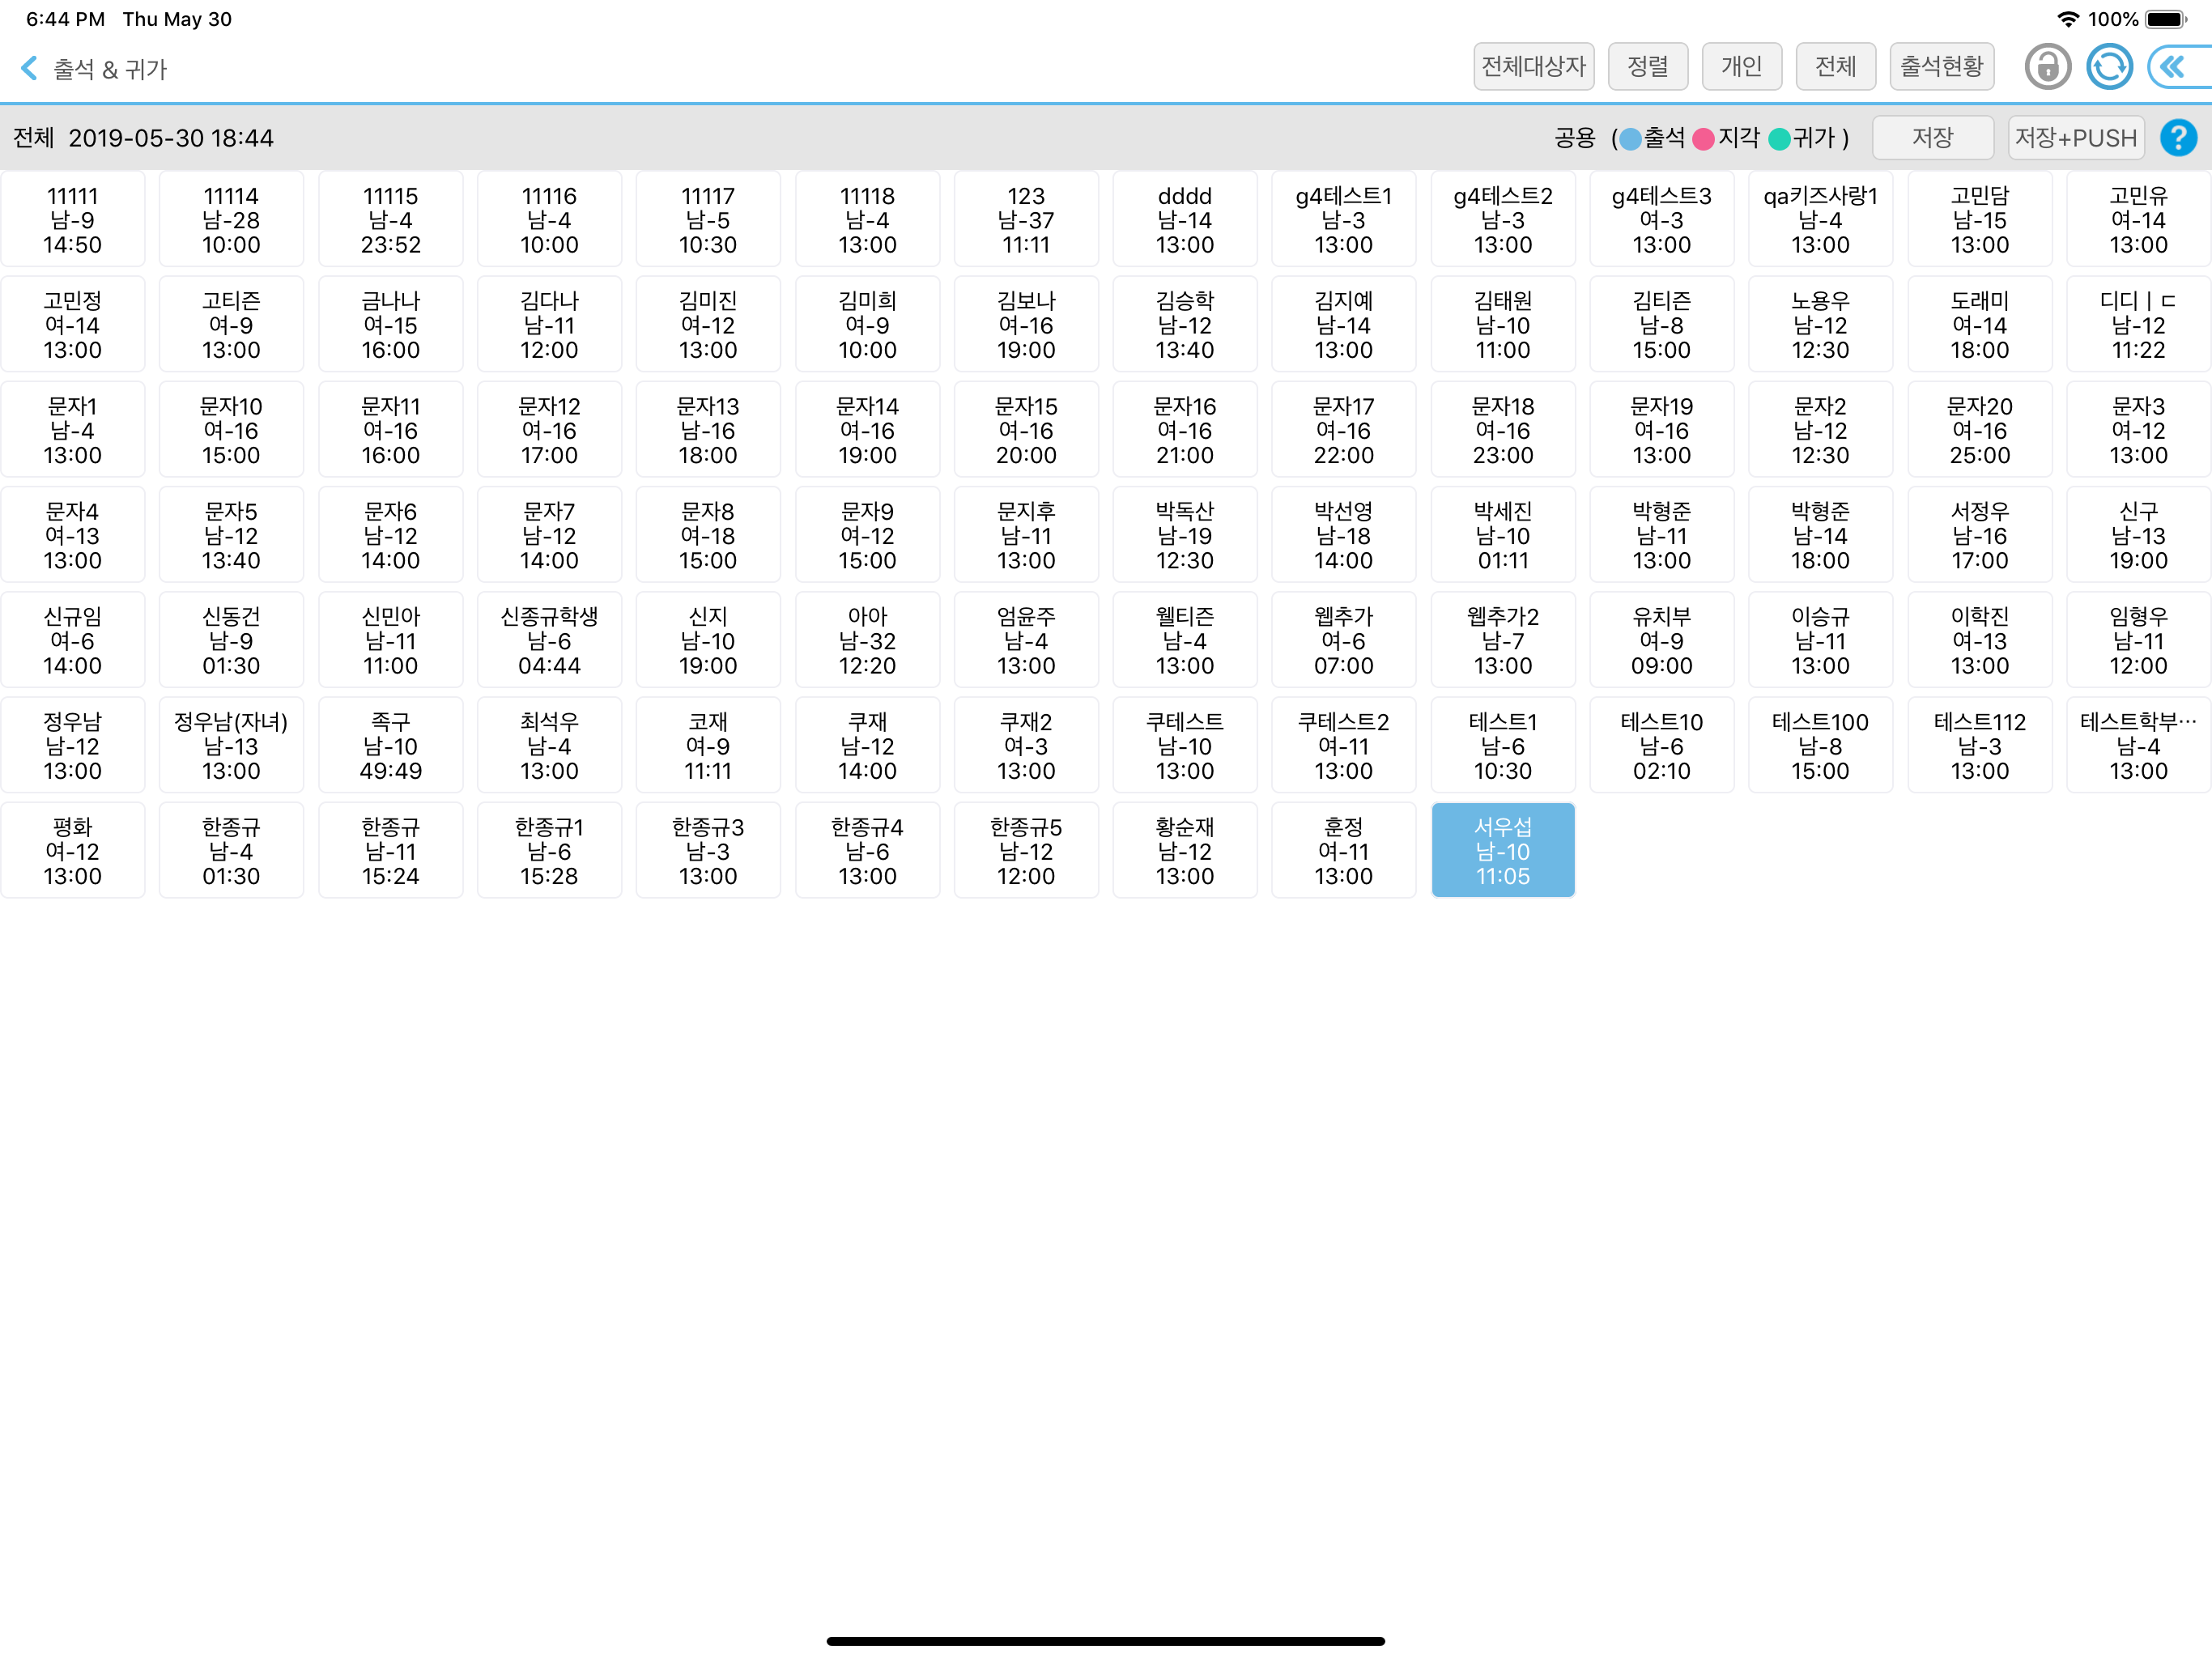Select the 아아 남-32 student tile
Viewport: 2212px width, 1658px height.
click(x=867, y=640)
